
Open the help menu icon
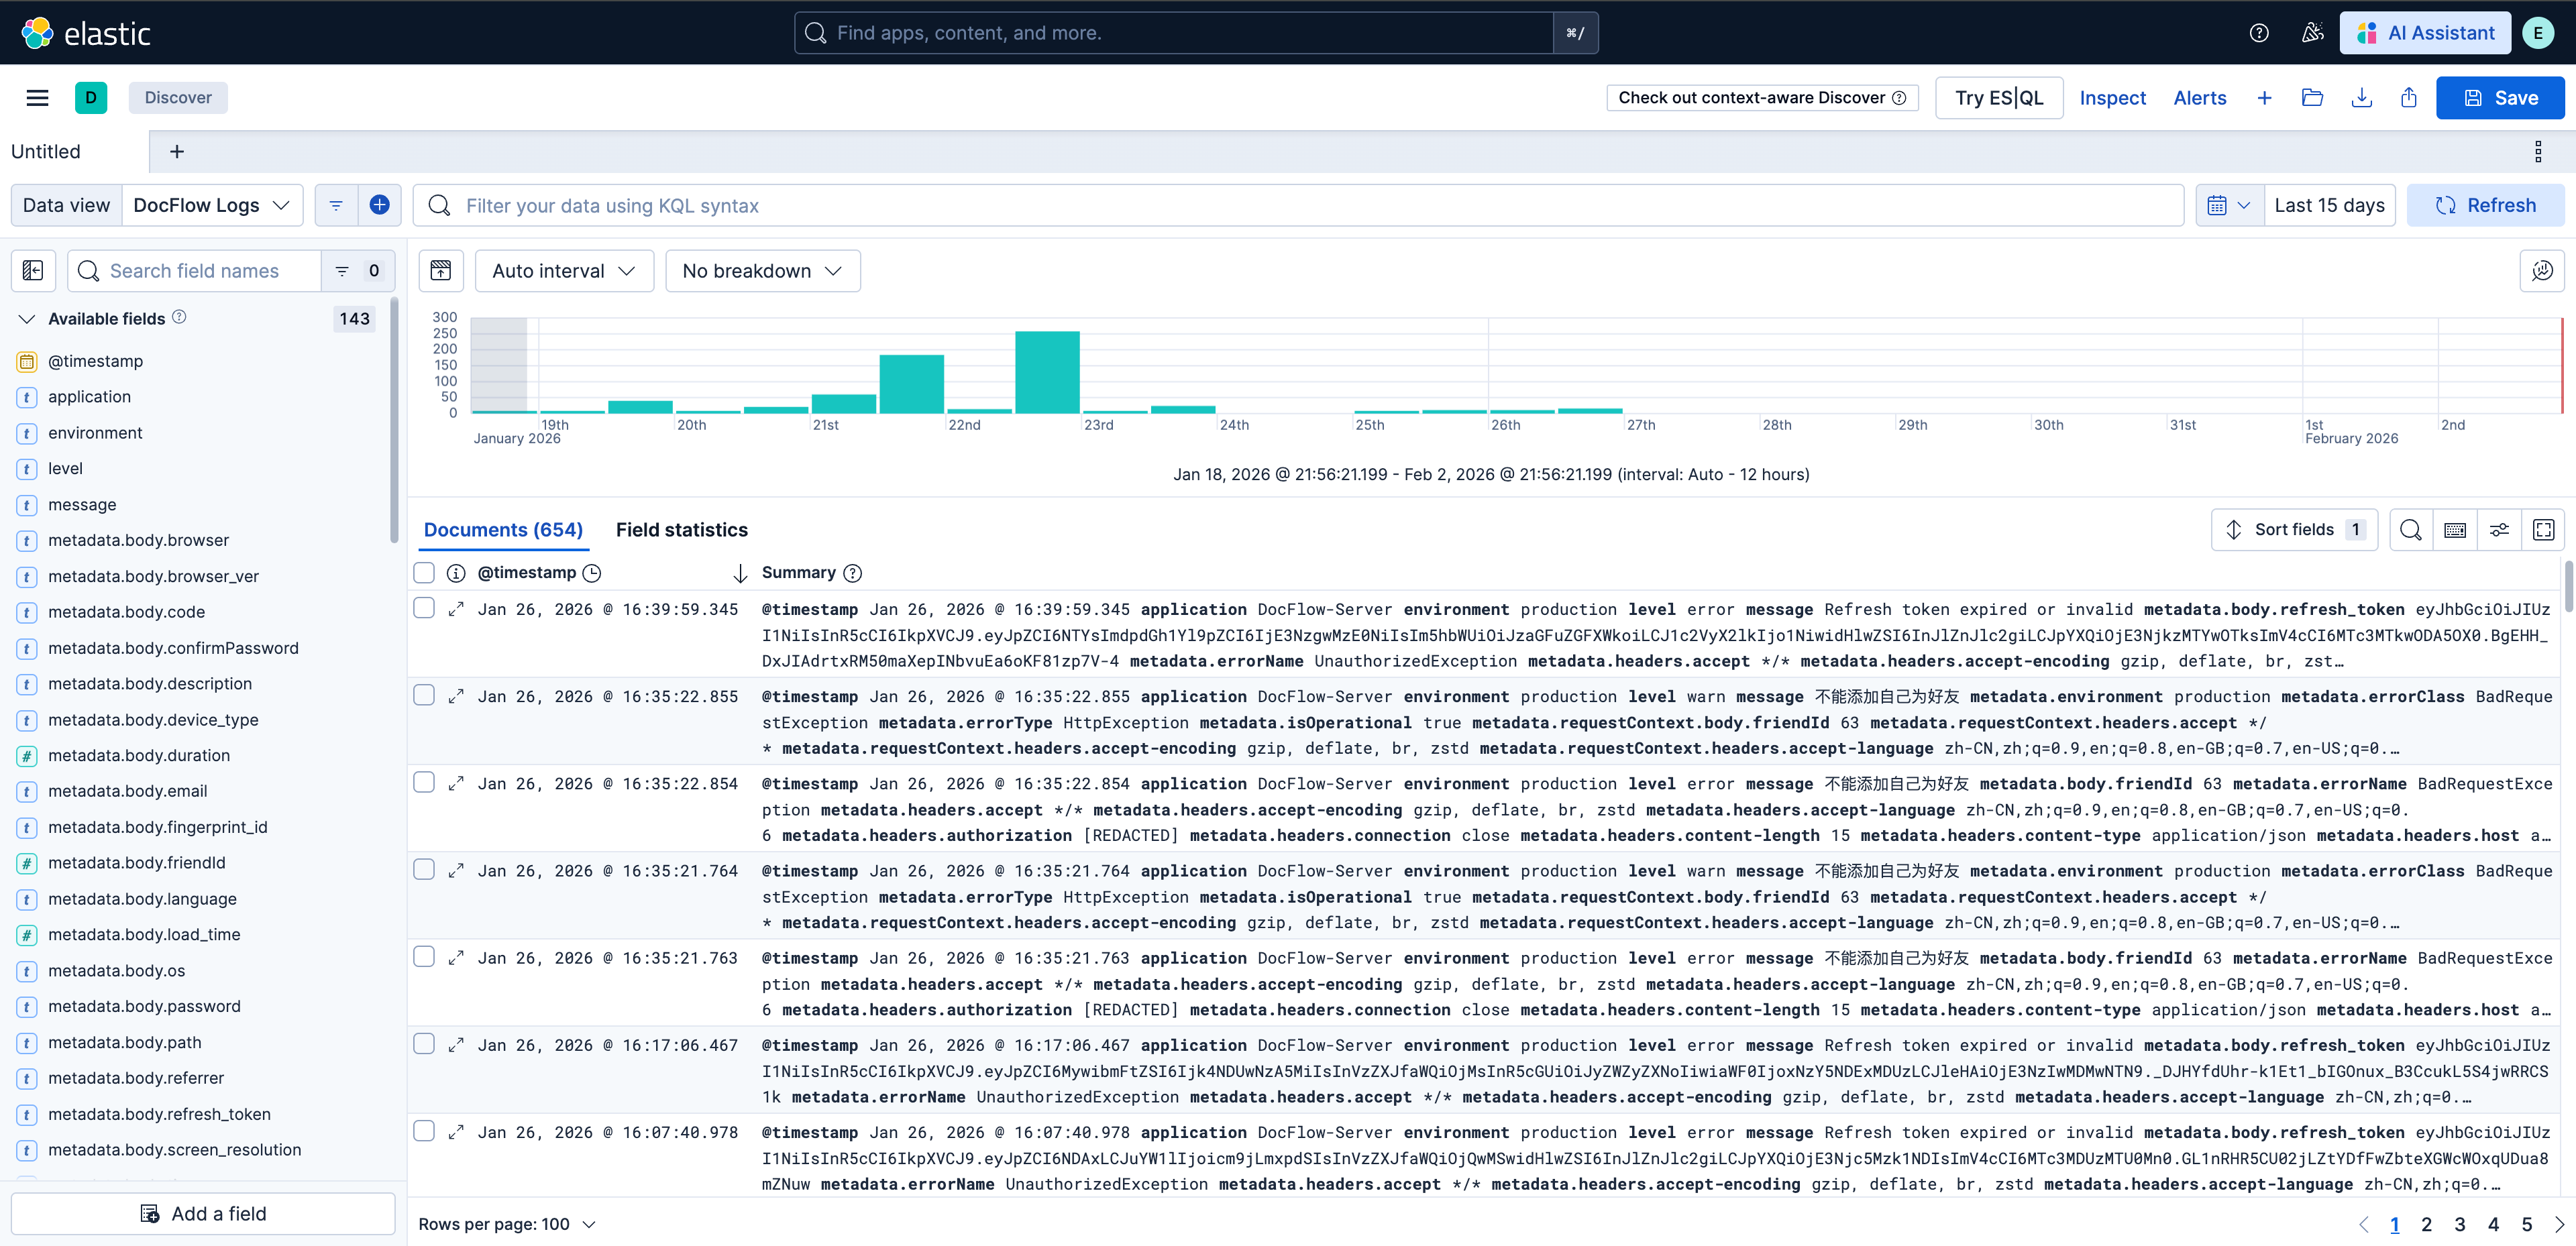(x=2259, y=33)
